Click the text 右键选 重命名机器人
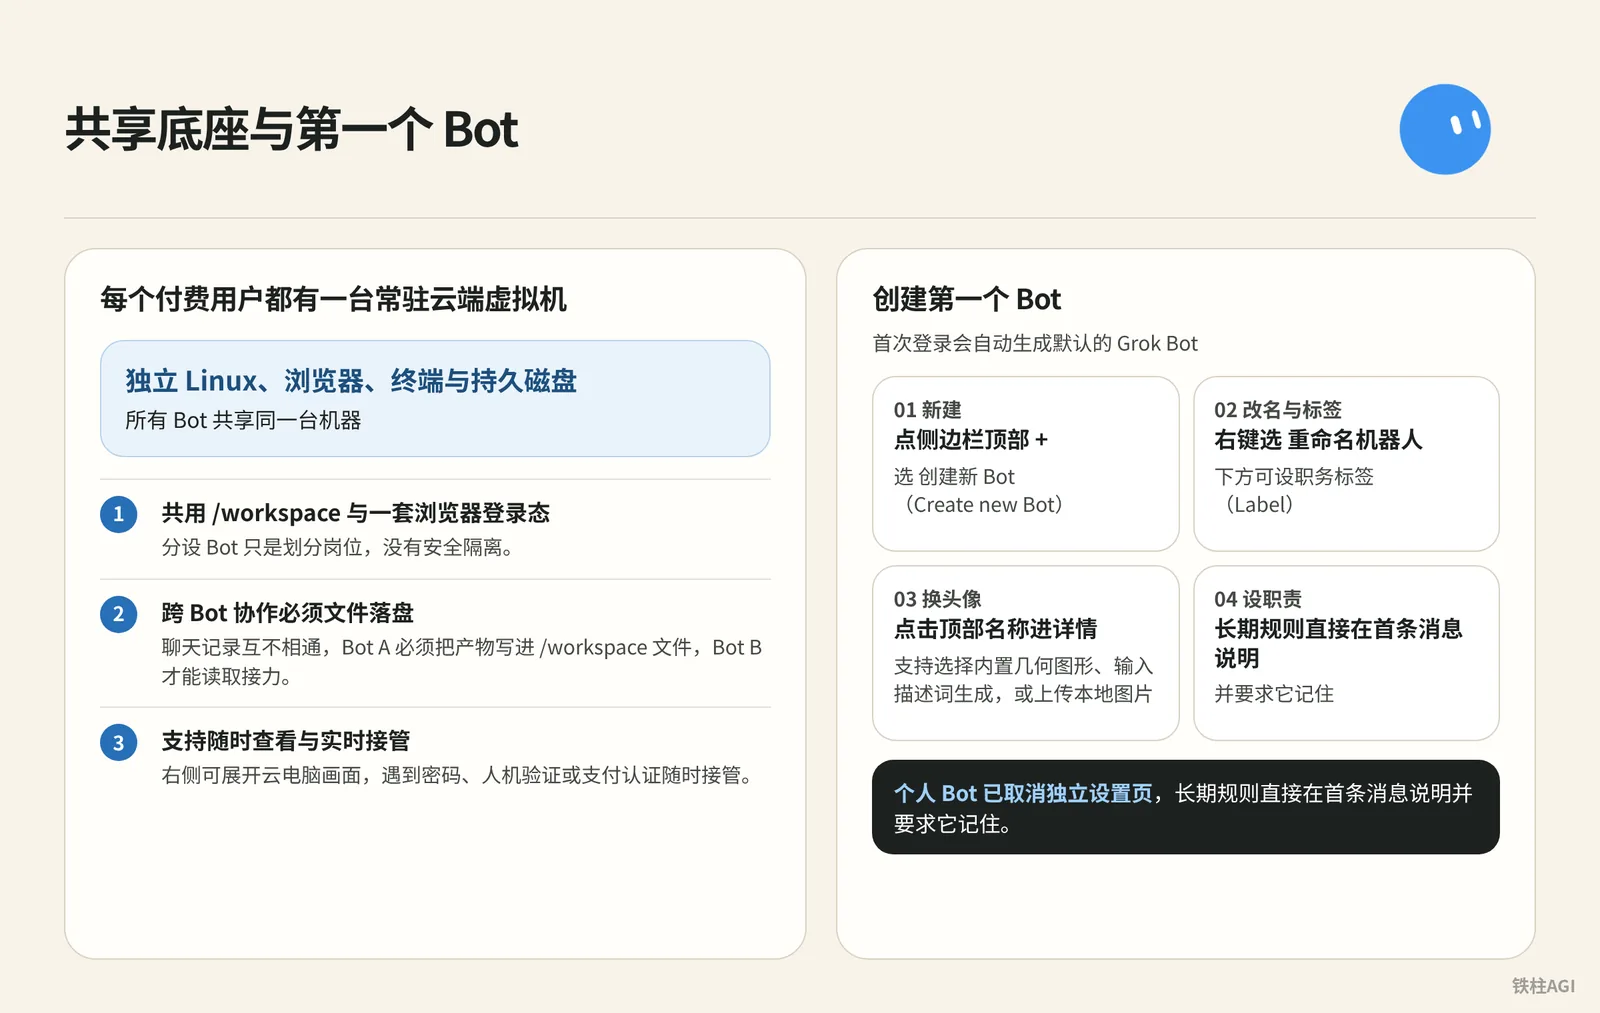This screenshot has width=1600, height=1013. [x=1318, y=440]
